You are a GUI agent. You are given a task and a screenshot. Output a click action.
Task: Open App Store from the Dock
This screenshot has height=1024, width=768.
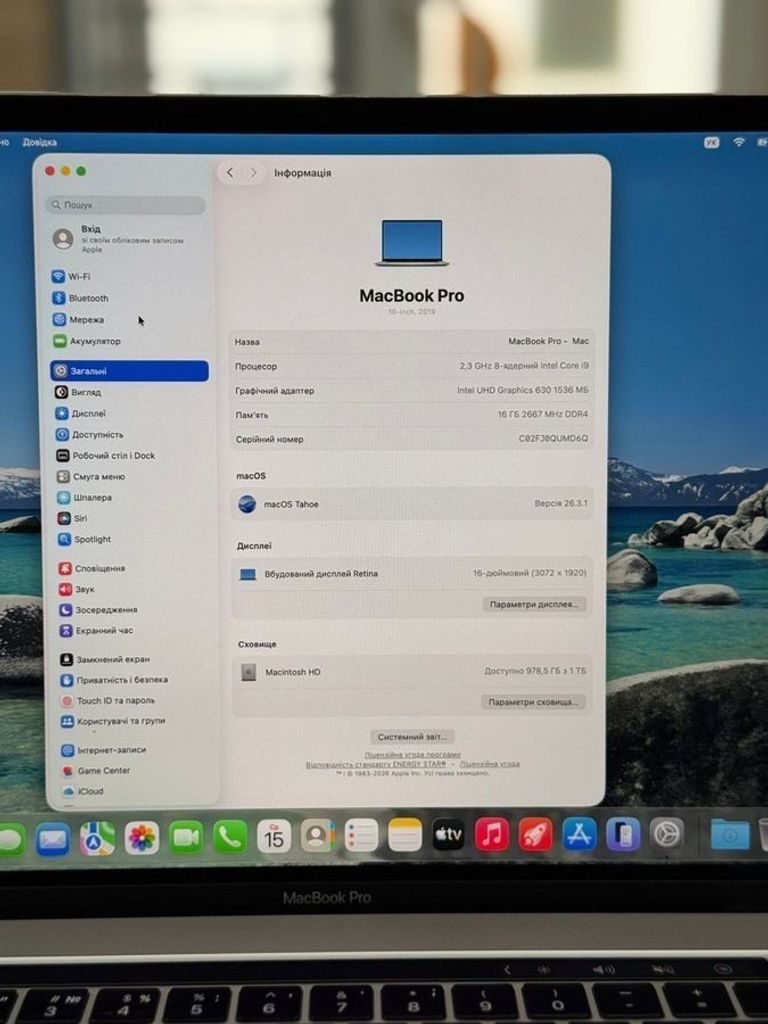click(579, 834)
